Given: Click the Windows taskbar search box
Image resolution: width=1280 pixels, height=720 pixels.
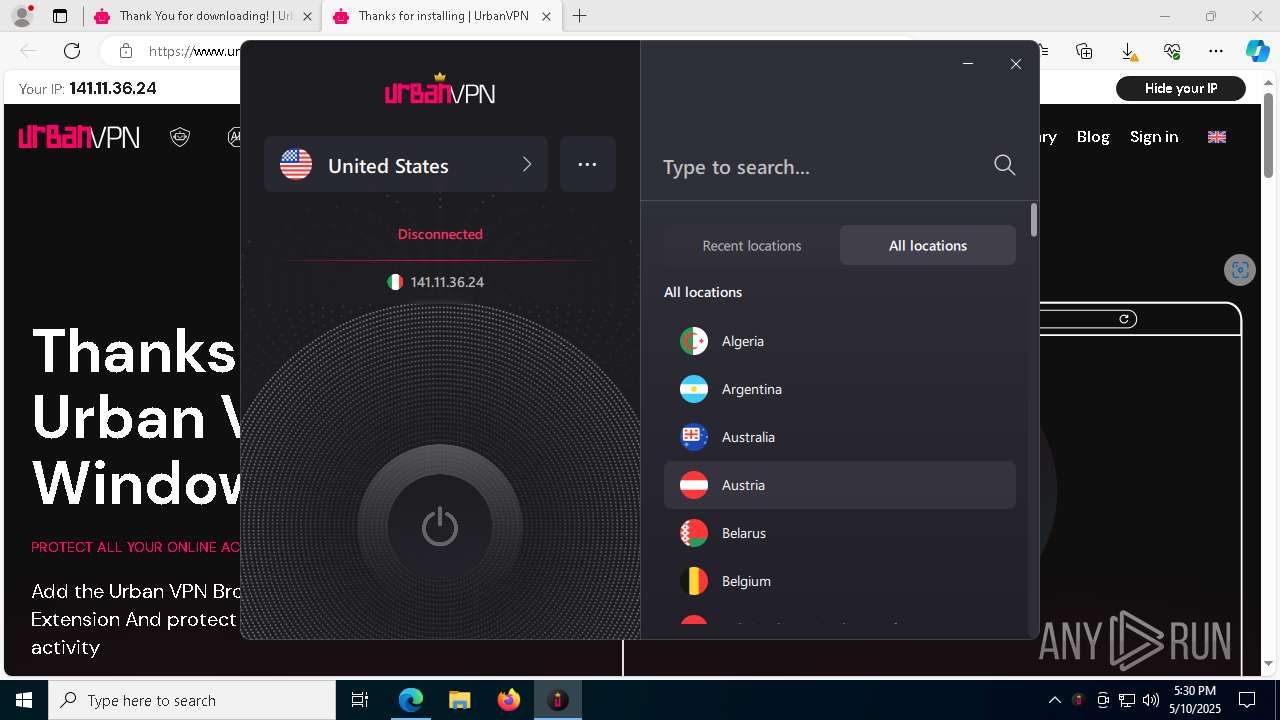Looking at the screenshot, I should point(192,700).
